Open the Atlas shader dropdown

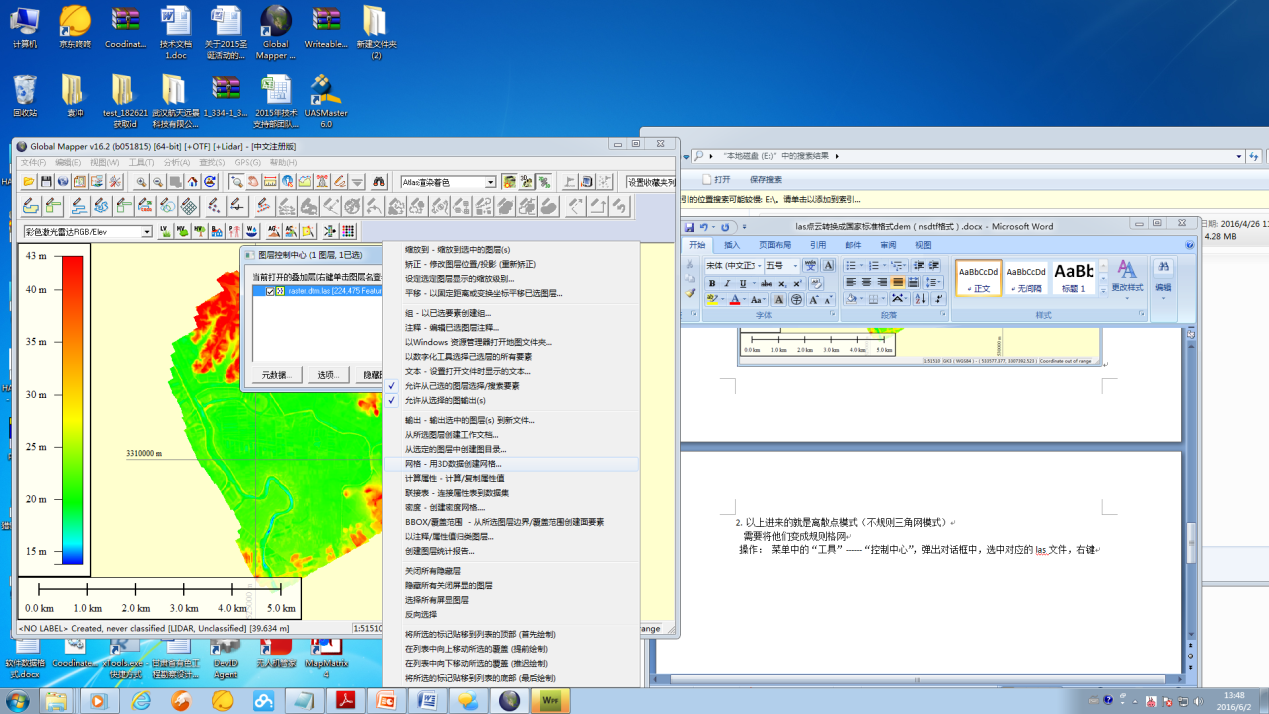(x=490, y=182)
